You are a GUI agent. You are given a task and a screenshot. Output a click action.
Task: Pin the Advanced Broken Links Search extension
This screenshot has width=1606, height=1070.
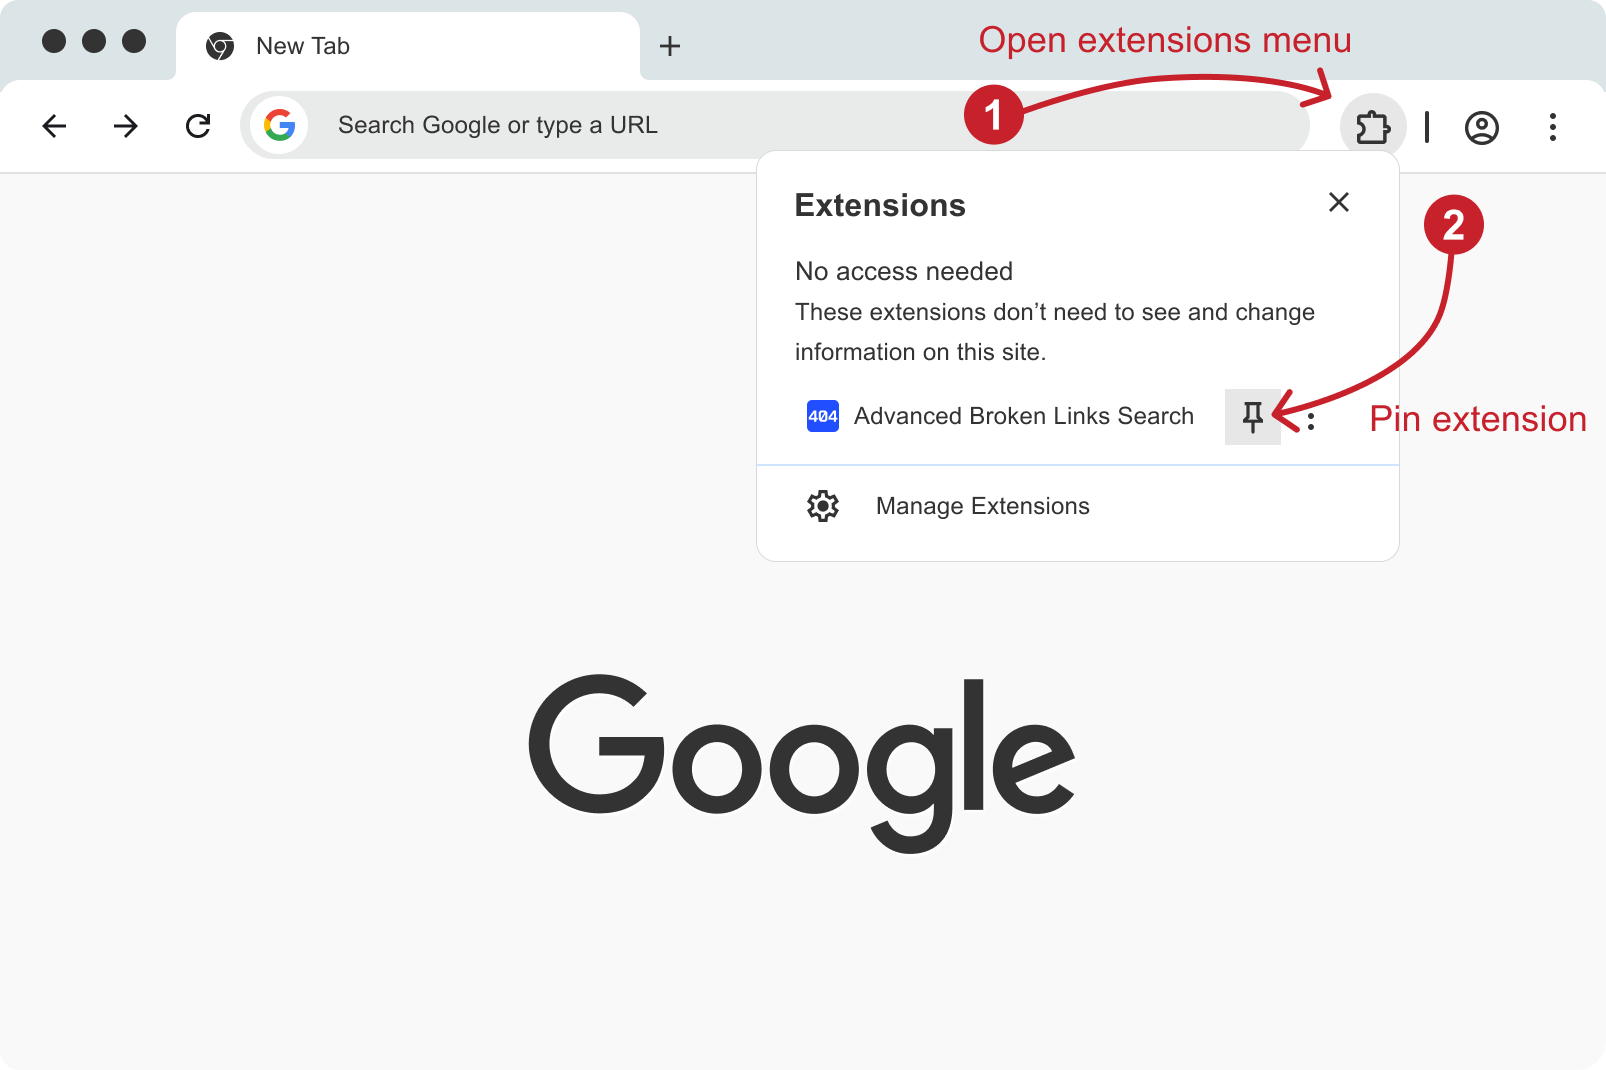point(1252,416)
